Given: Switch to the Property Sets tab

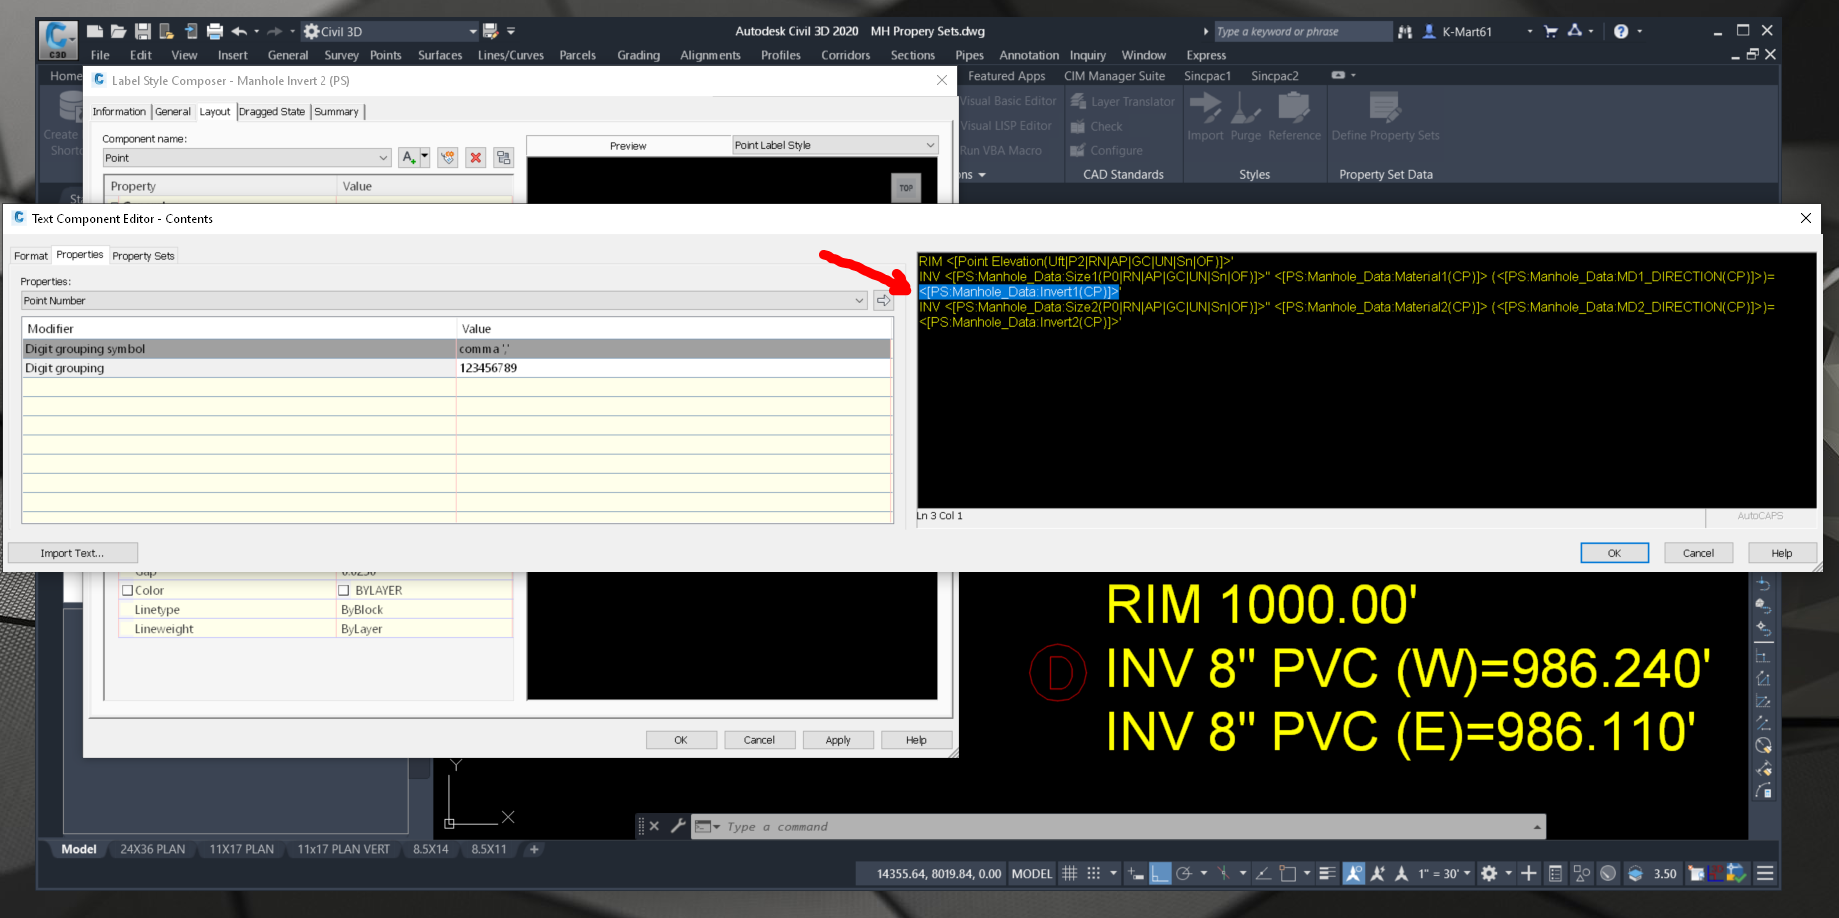Looking at the screenshot, I should (143, 255).
